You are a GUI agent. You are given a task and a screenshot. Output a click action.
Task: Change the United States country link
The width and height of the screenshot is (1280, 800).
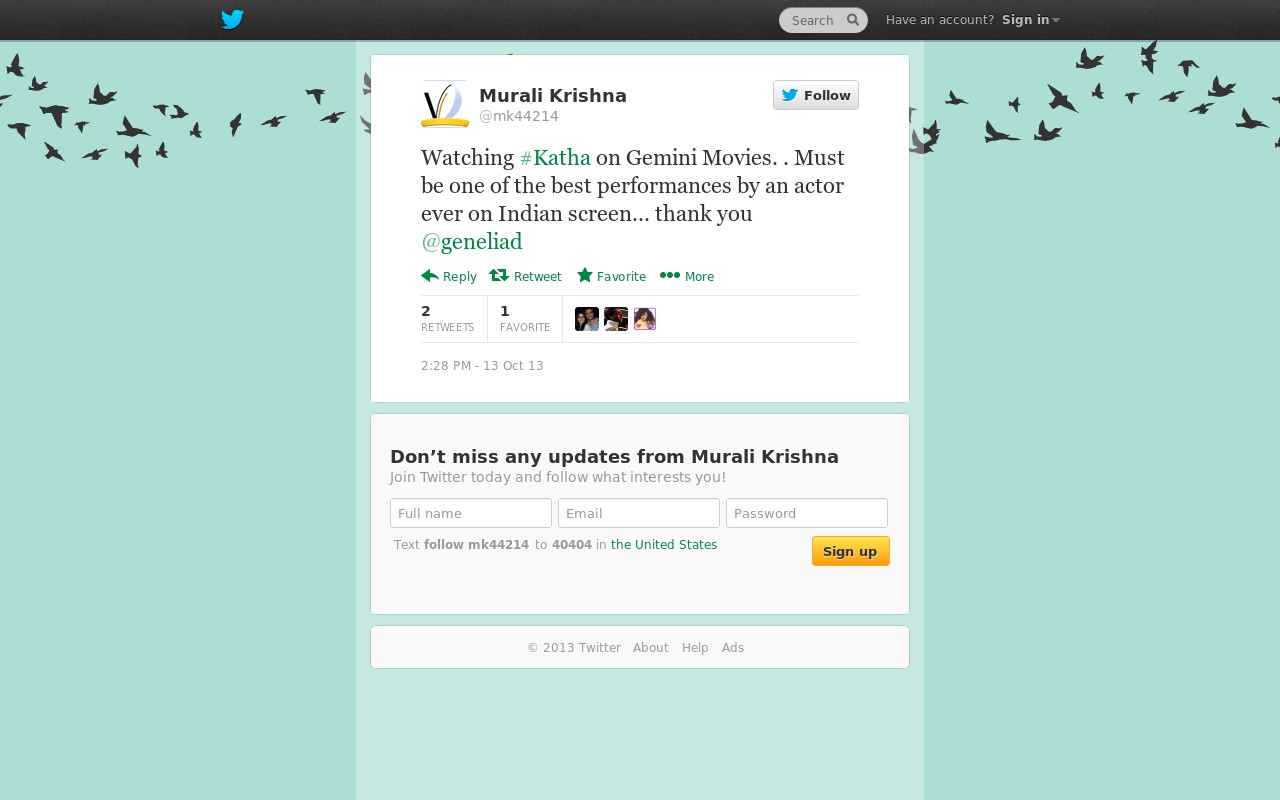pyautogui.click(x=664, y=545)
